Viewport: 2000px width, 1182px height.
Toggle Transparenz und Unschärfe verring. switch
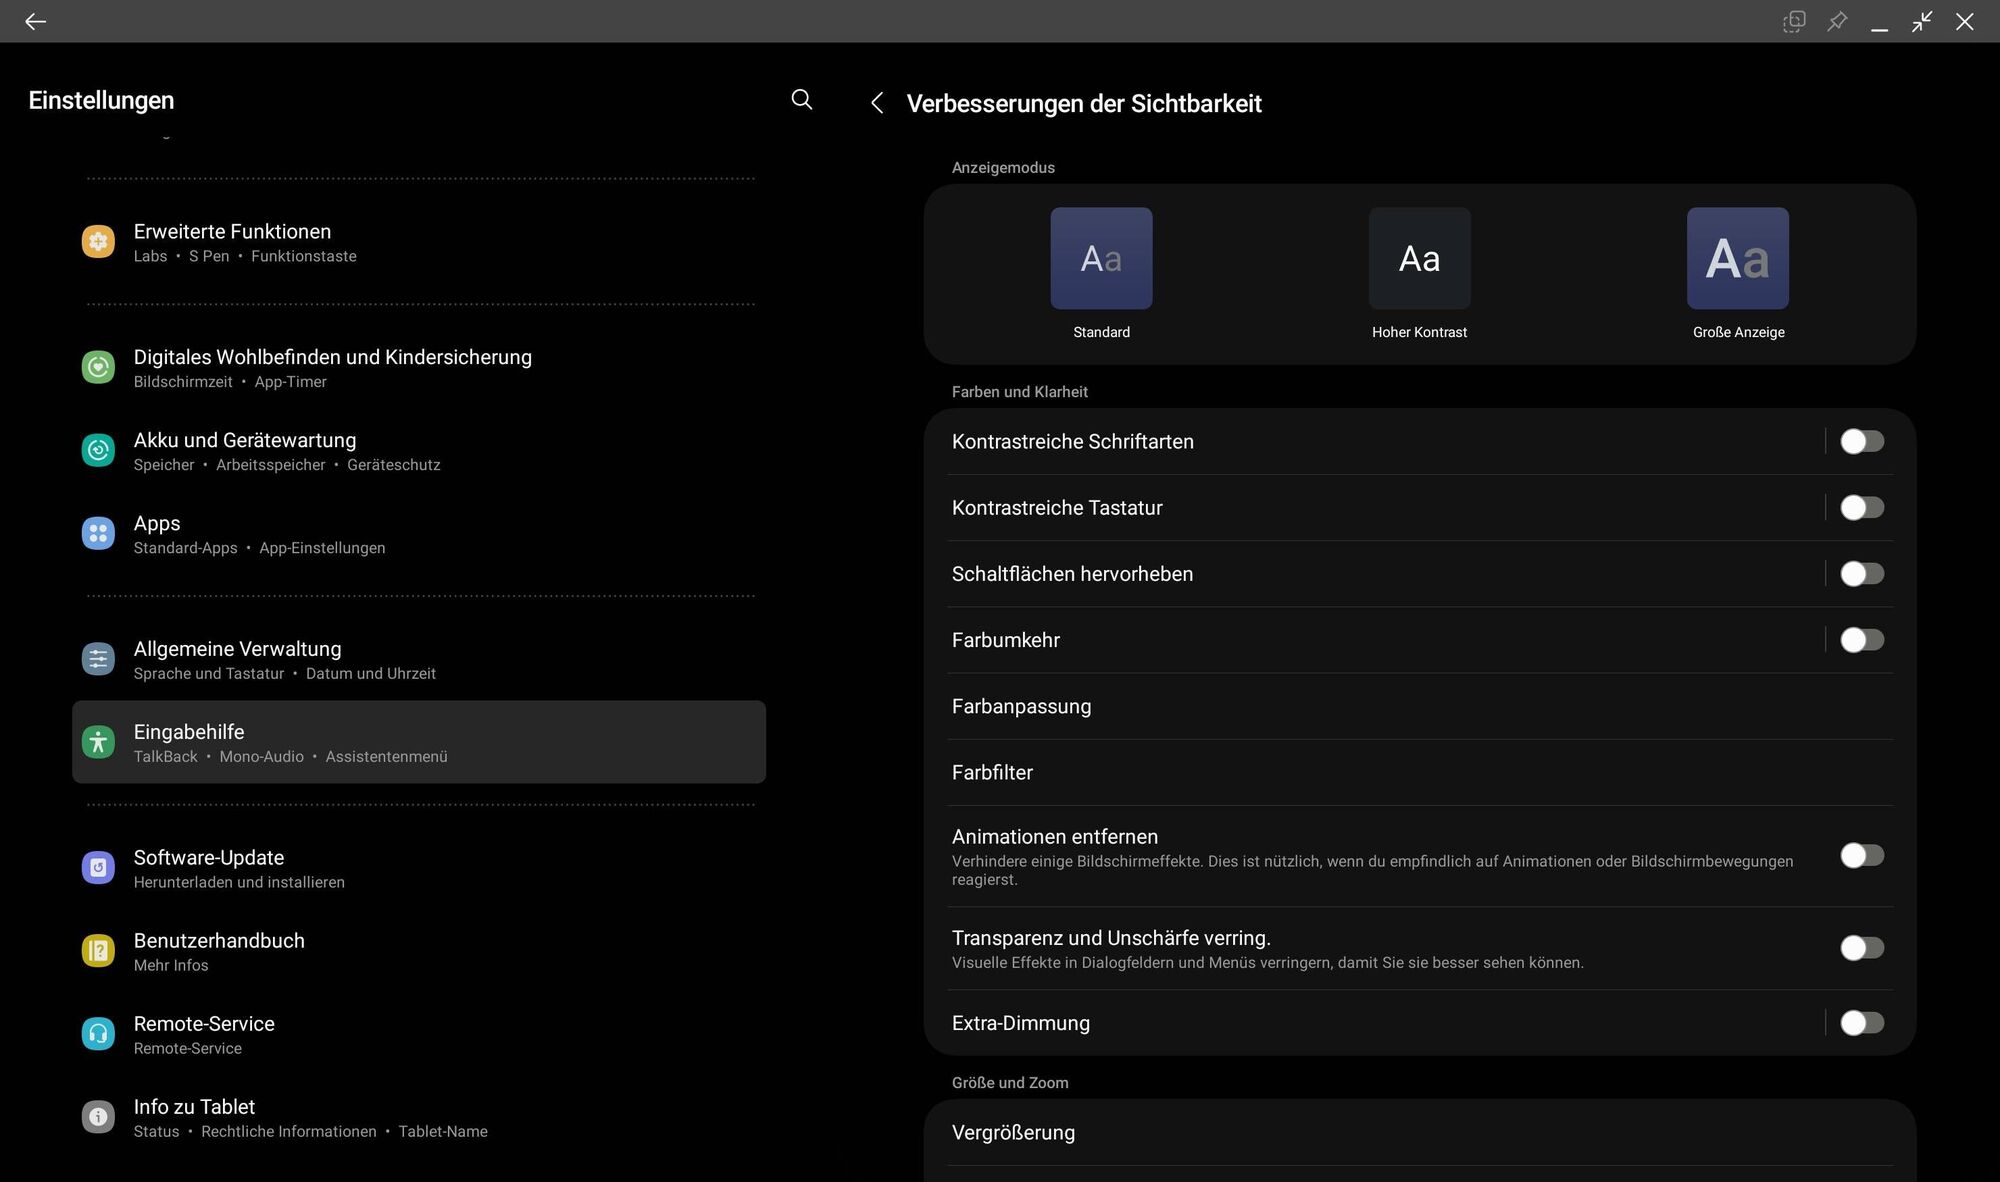point(1862,948)
